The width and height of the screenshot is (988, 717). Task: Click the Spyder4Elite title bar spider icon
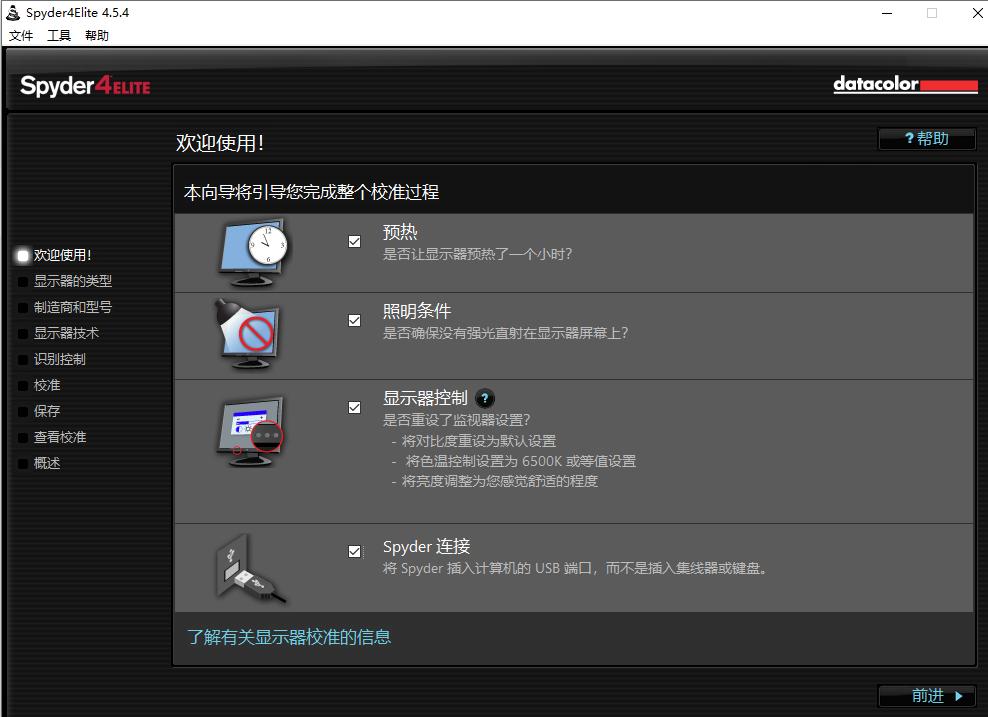(x=12, y=13)
